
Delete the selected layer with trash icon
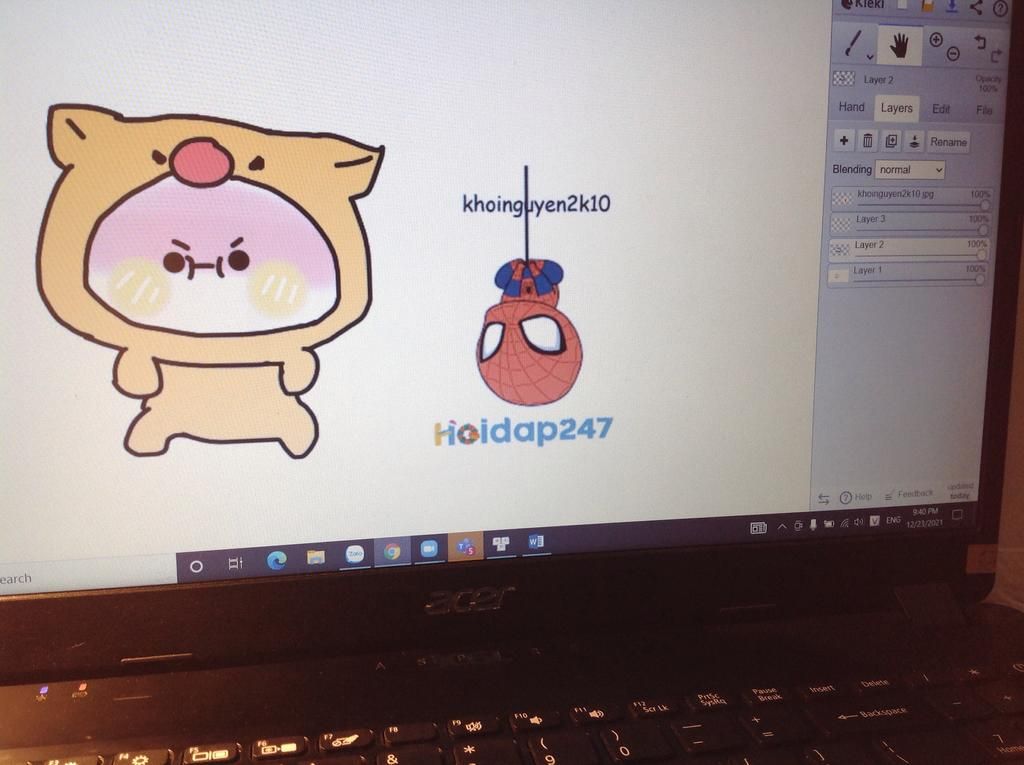click(867, 140)
